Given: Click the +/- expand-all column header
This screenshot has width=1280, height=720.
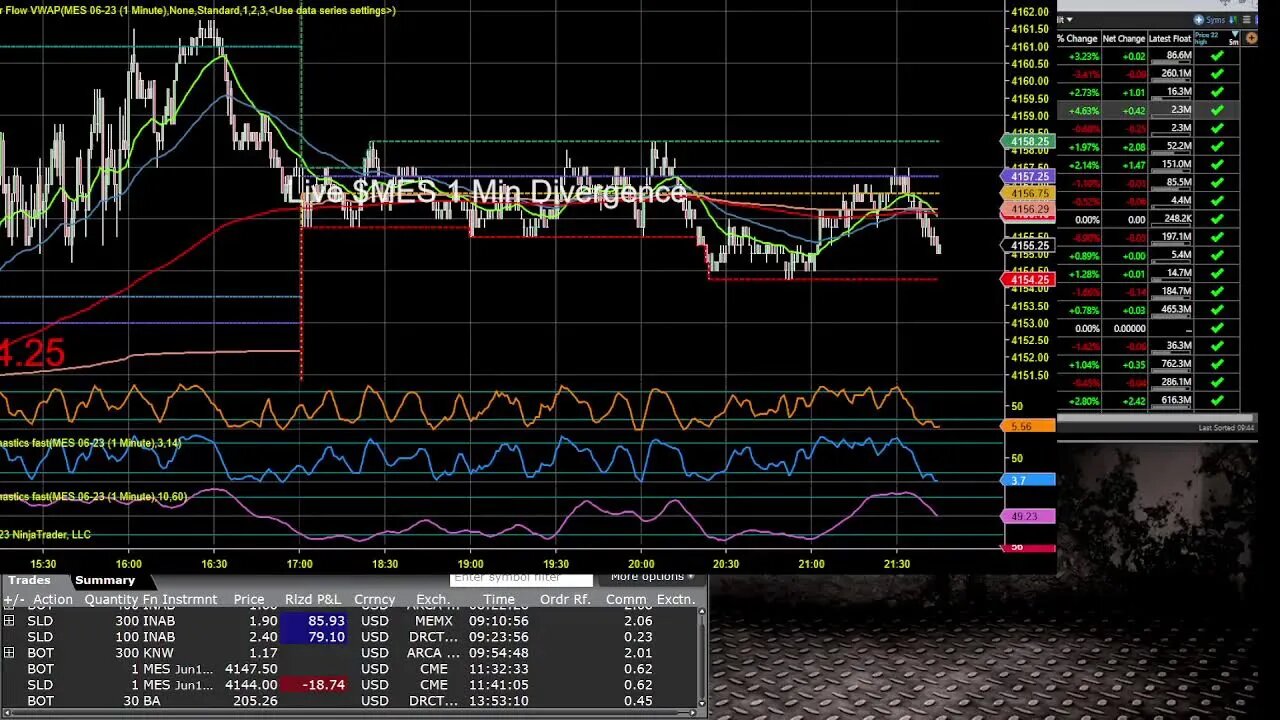Looking at the screenshot, I should click(x=14, y=600).
